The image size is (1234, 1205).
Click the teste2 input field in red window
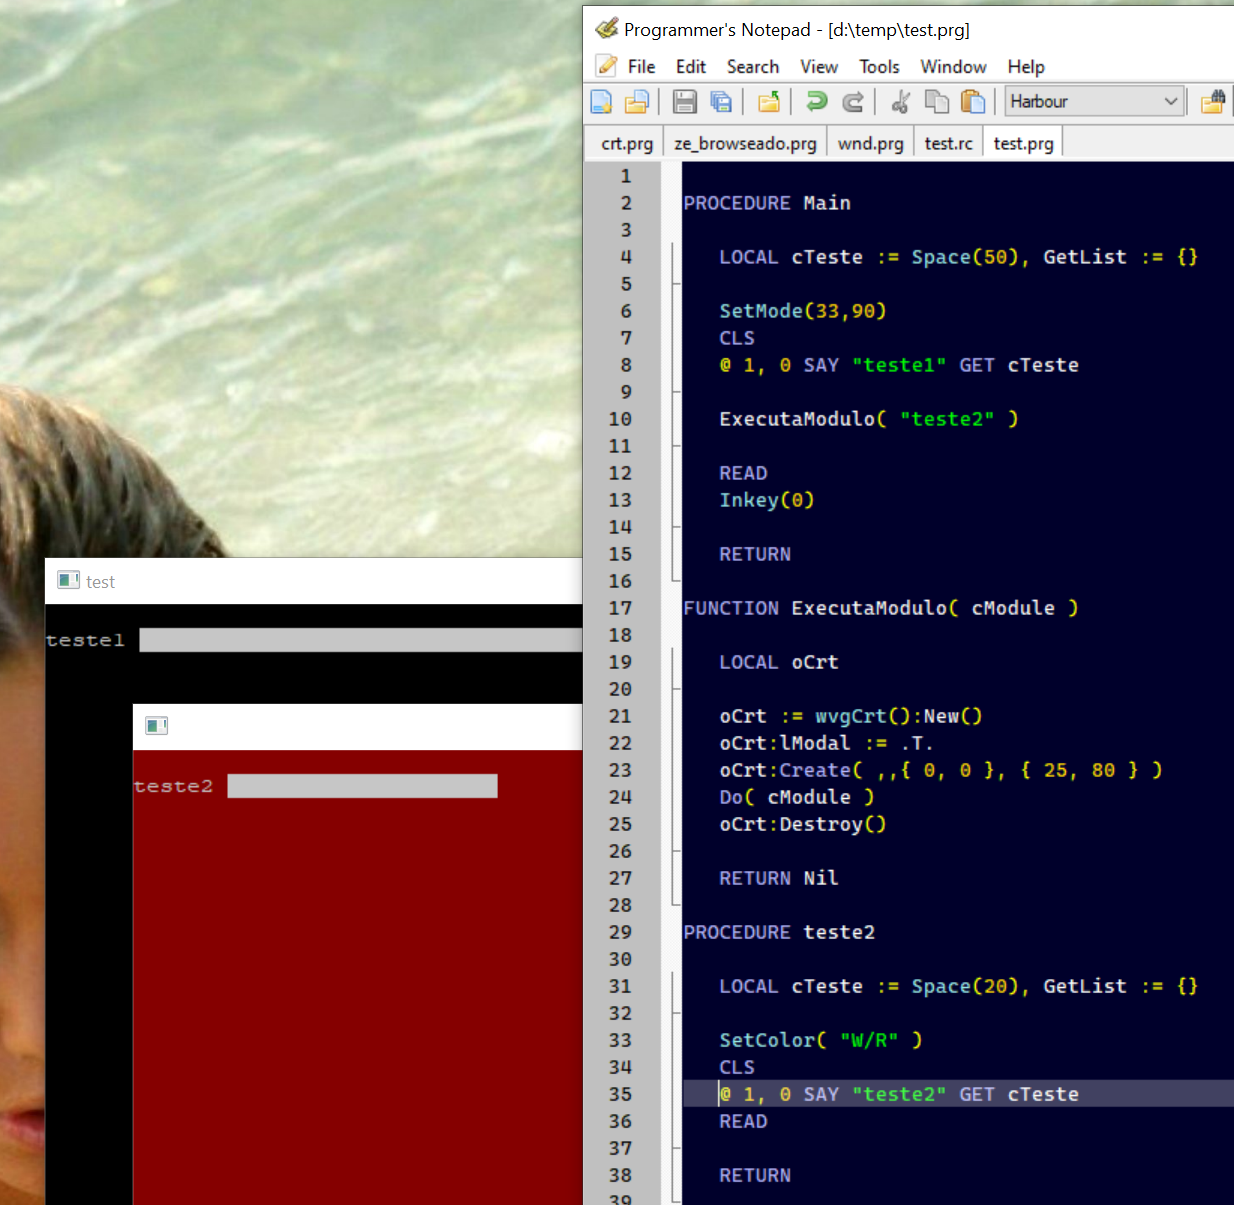(362, 786)
